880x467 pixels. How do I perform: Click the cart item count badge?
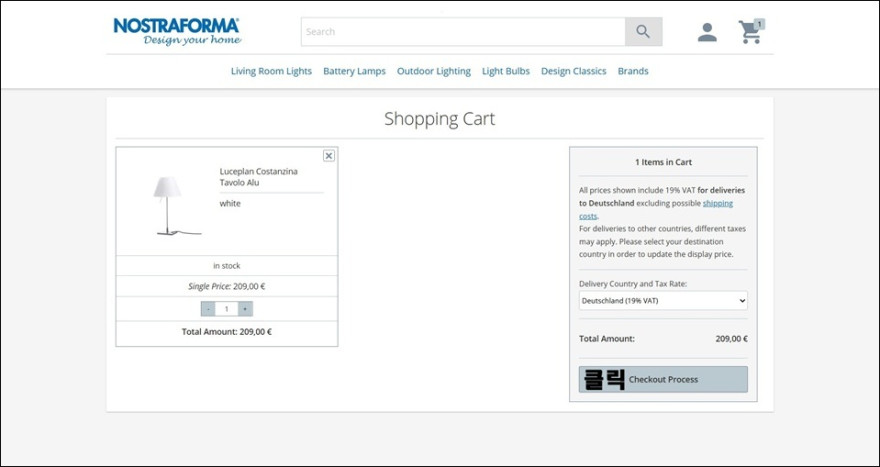[759, 24]
